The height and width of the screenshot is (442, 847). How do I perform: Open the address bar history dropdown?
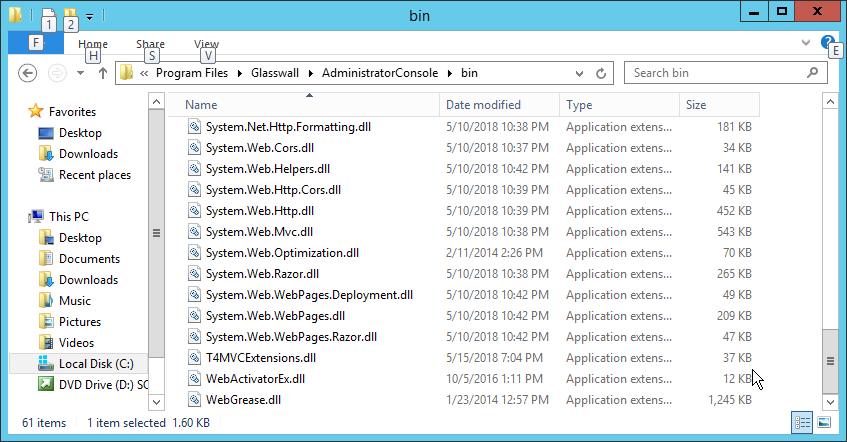(579, 73)
